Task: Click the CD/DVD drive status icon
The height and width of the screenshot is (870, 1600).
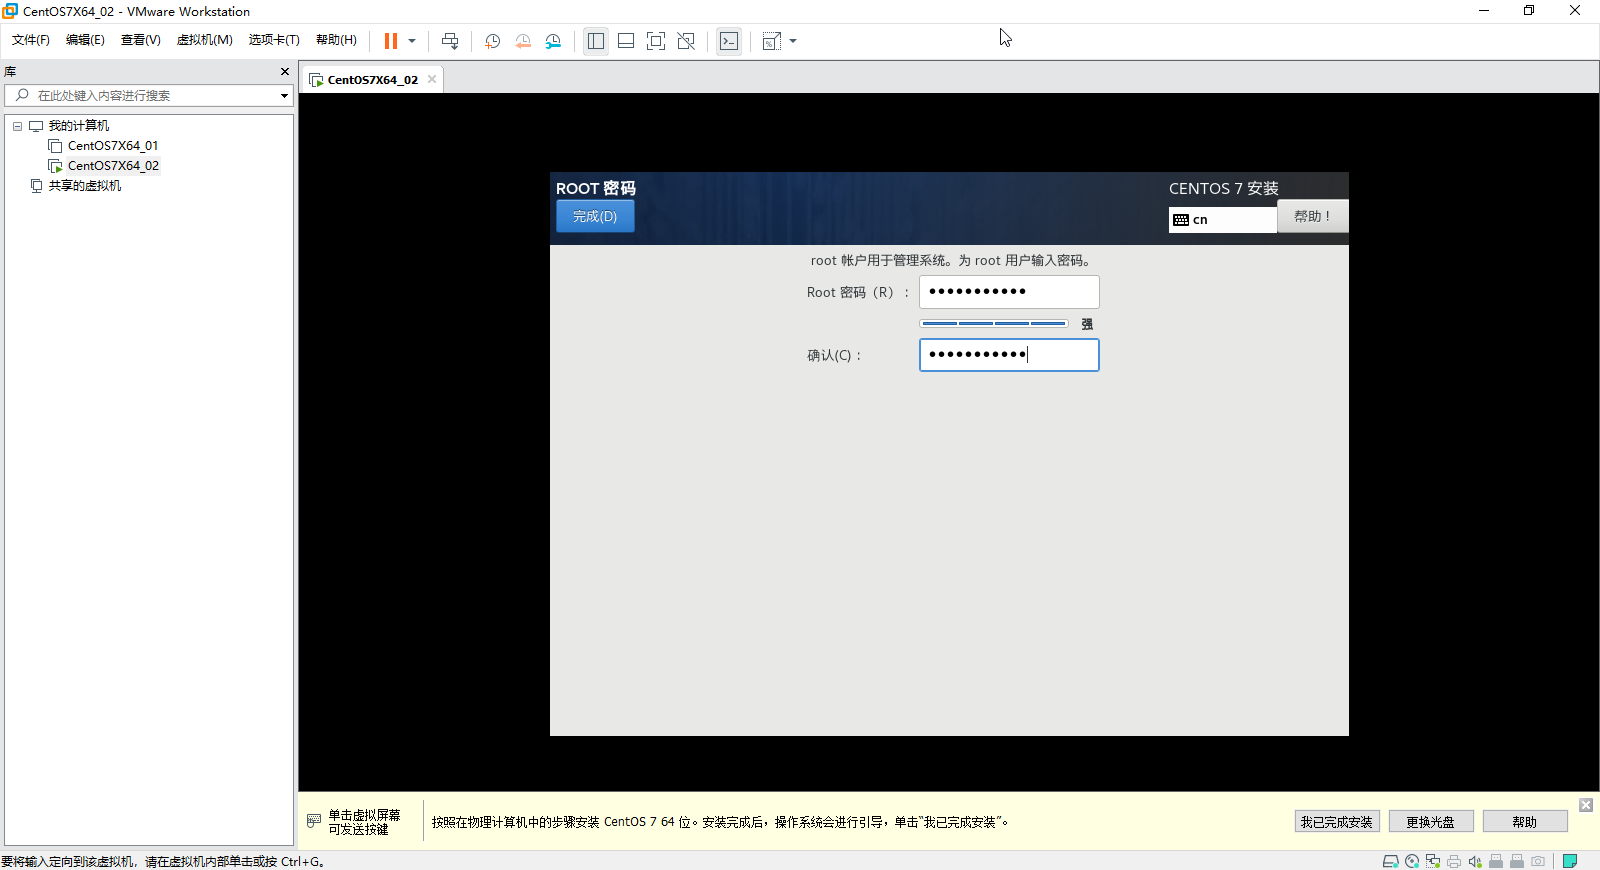Action: (1412, 861)
